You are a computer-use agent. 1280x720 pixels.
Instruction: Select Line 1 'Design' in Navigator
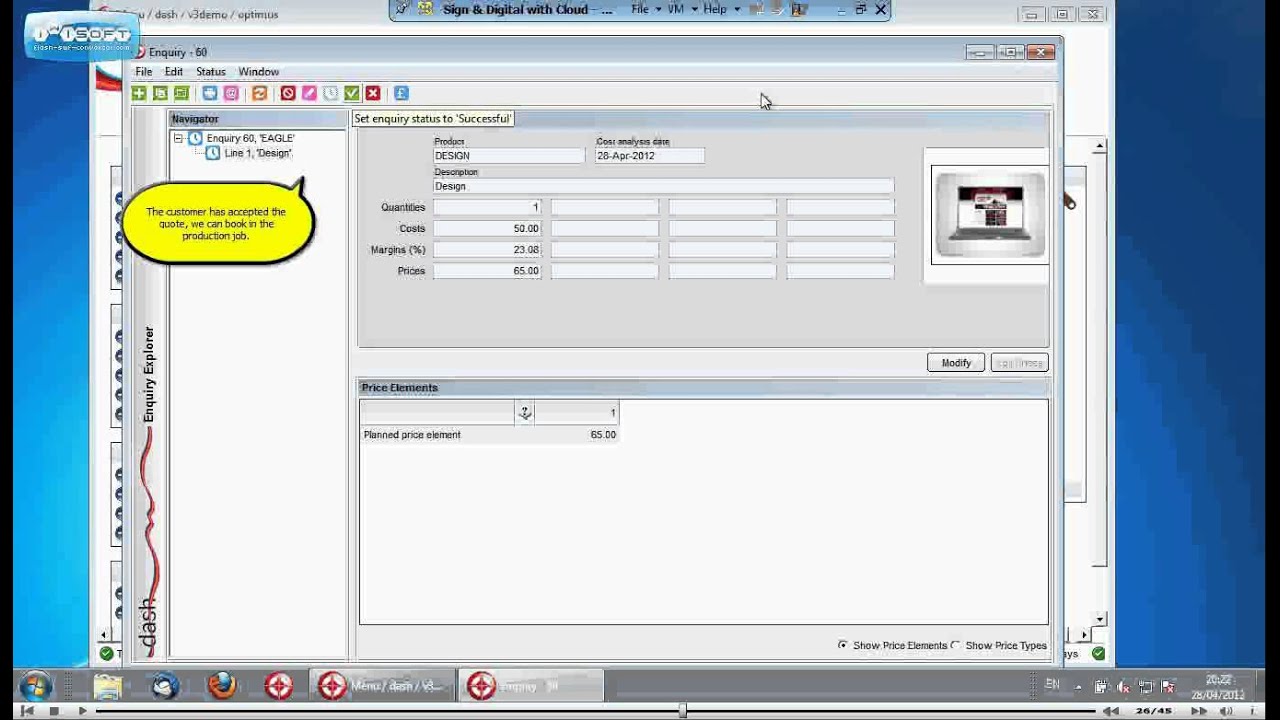click(x=258, y=153)
